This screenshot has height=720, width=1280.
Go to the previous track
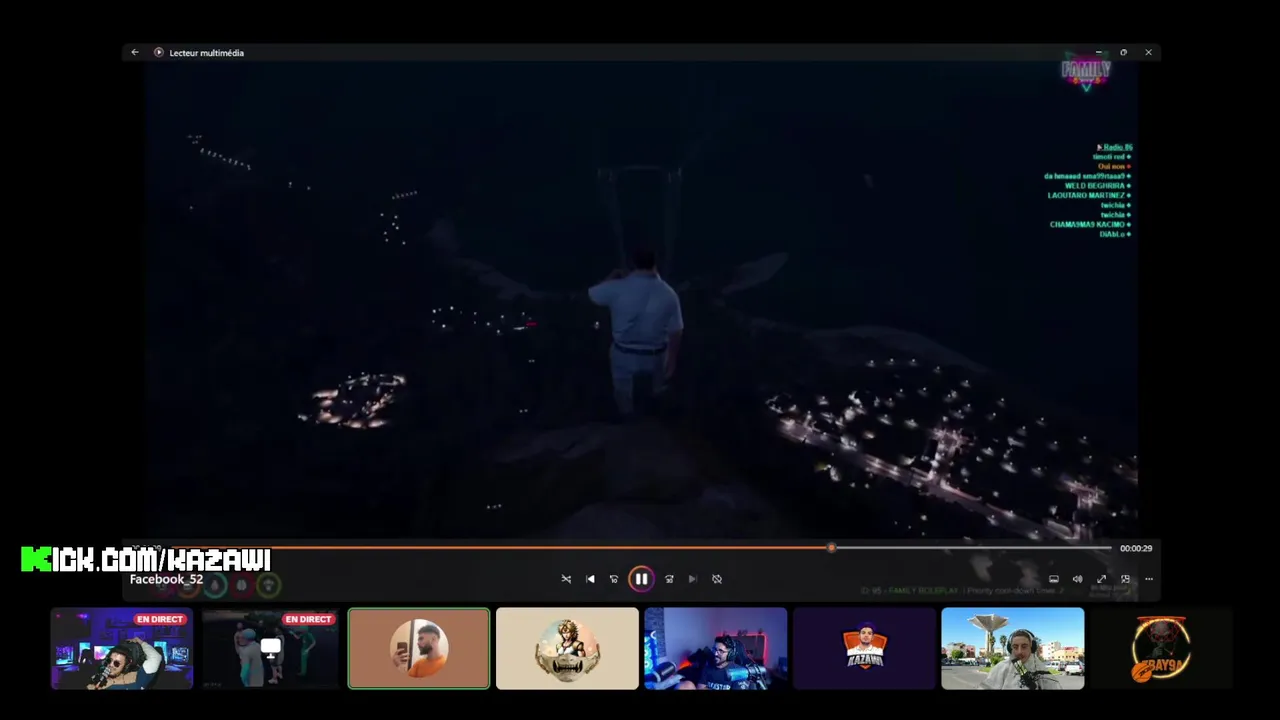(590, 579)
